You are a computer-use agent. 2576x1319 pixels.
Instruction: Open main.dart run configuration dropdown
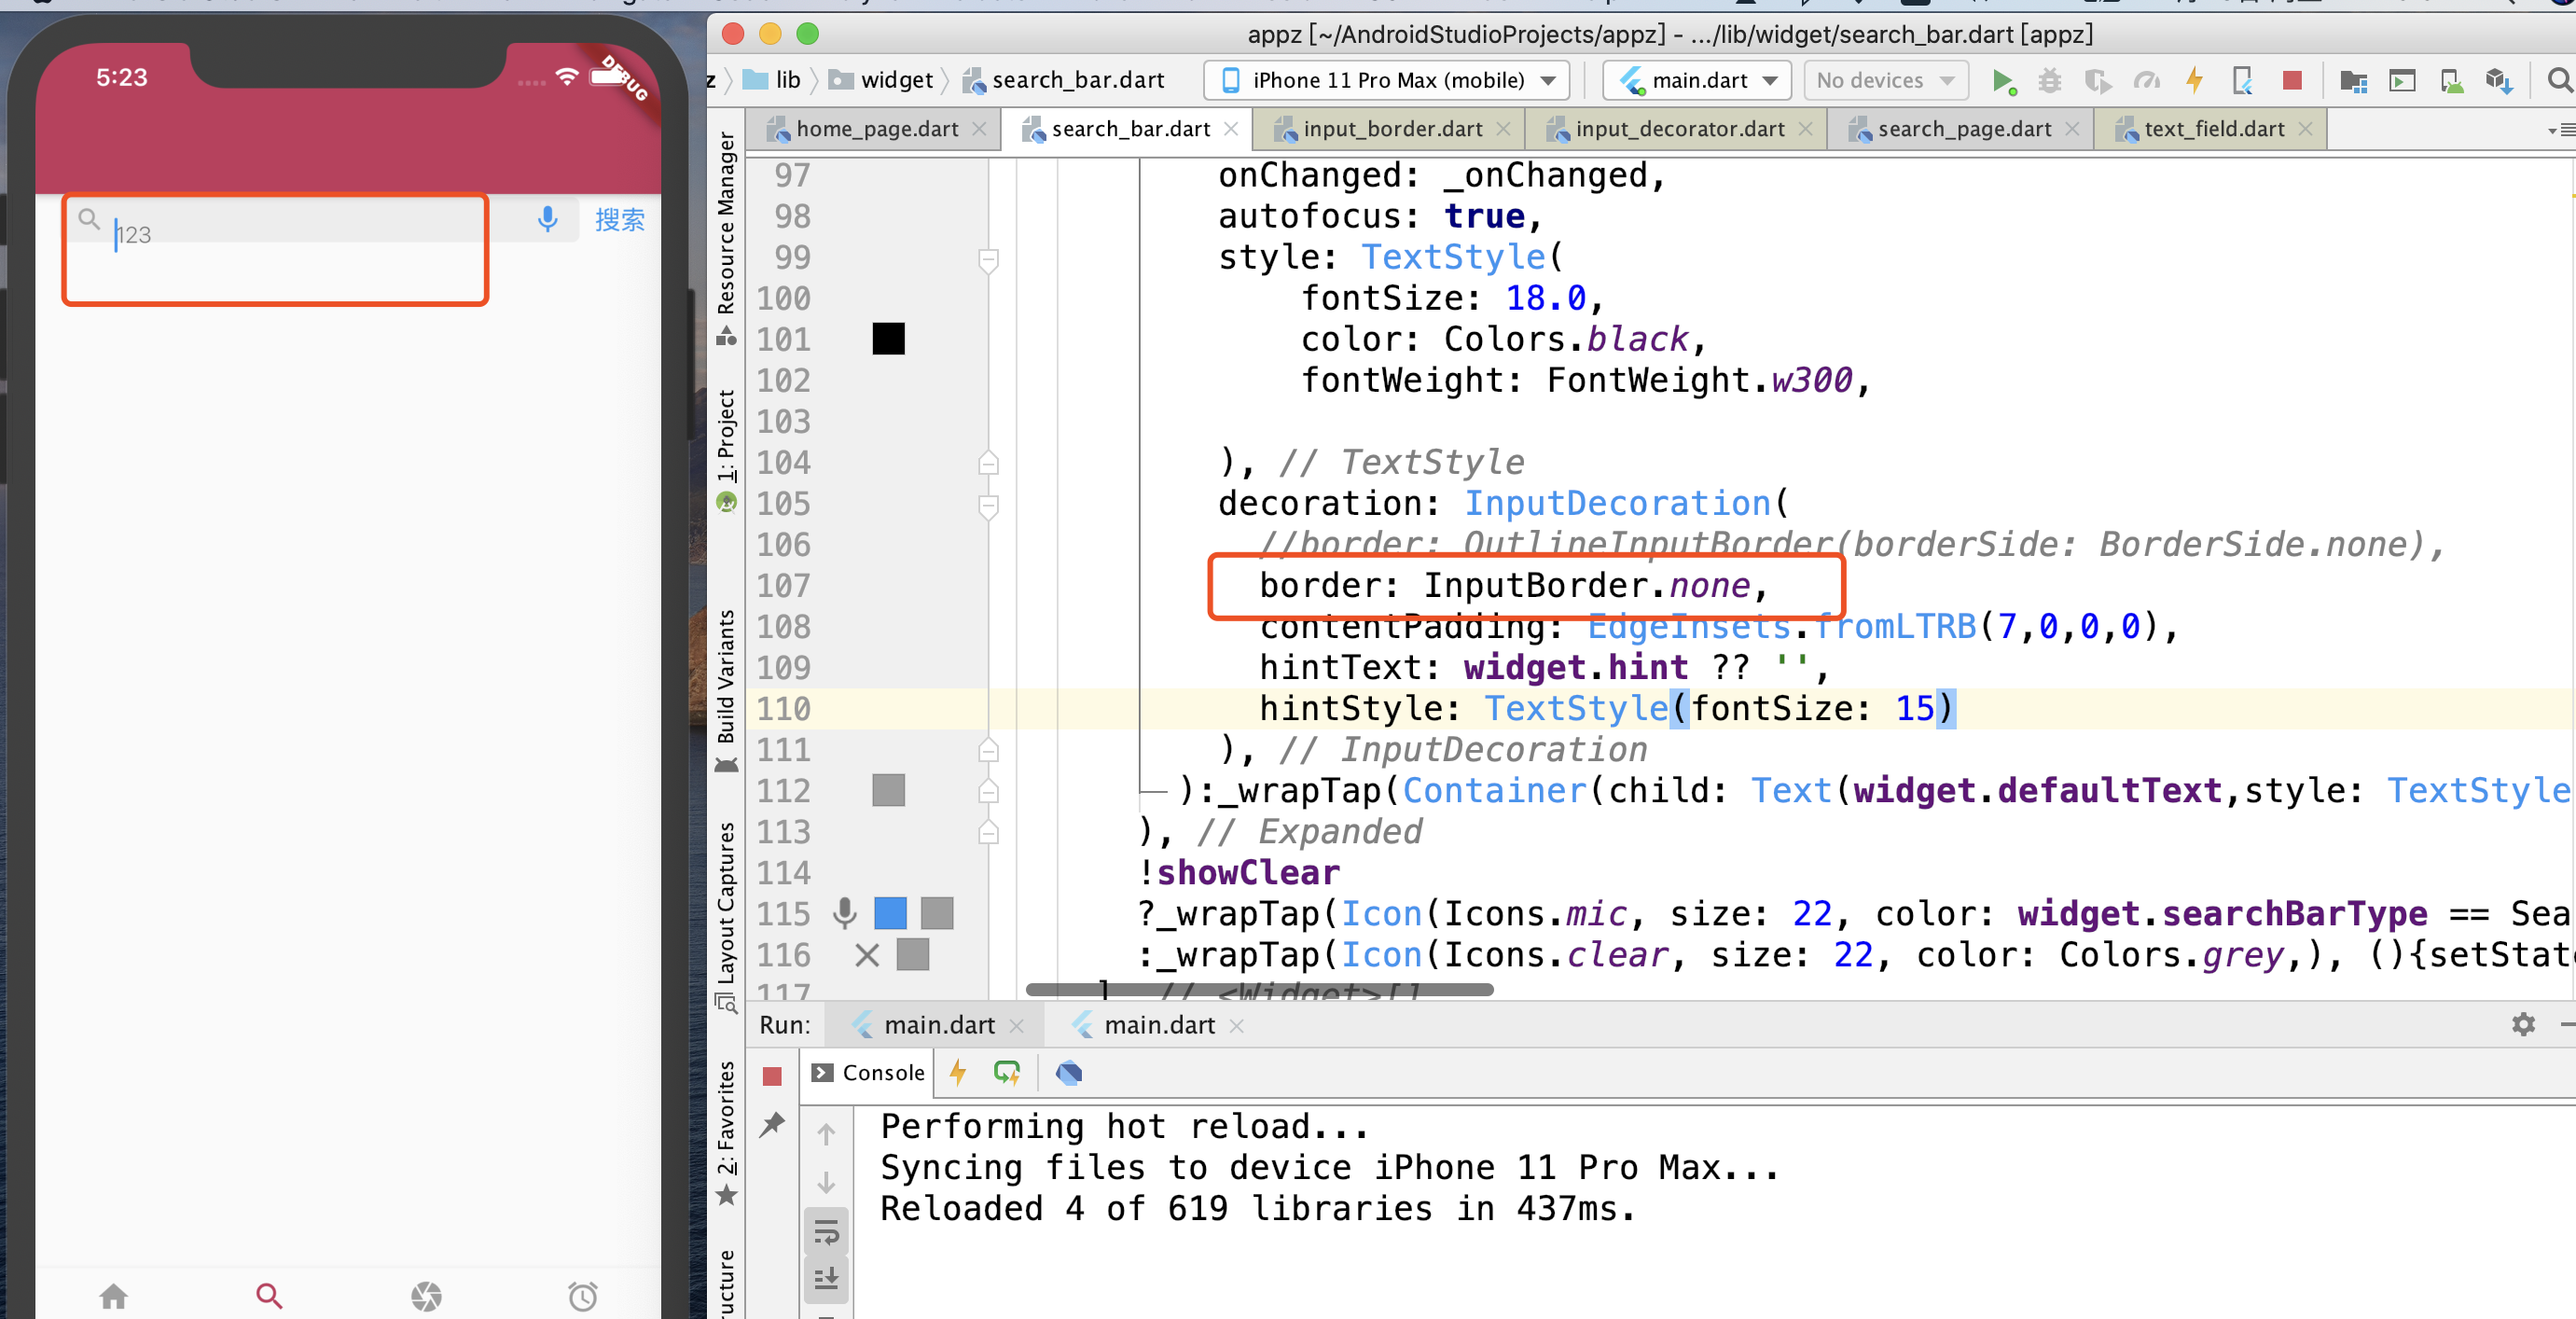(x=1699, y=81)
